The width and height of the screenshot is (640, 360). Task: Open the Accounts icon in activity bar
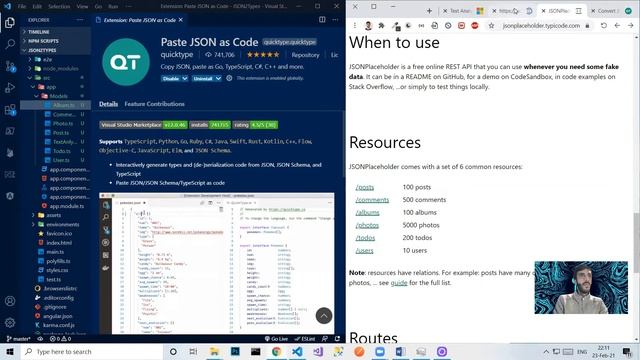pos(10,301)
